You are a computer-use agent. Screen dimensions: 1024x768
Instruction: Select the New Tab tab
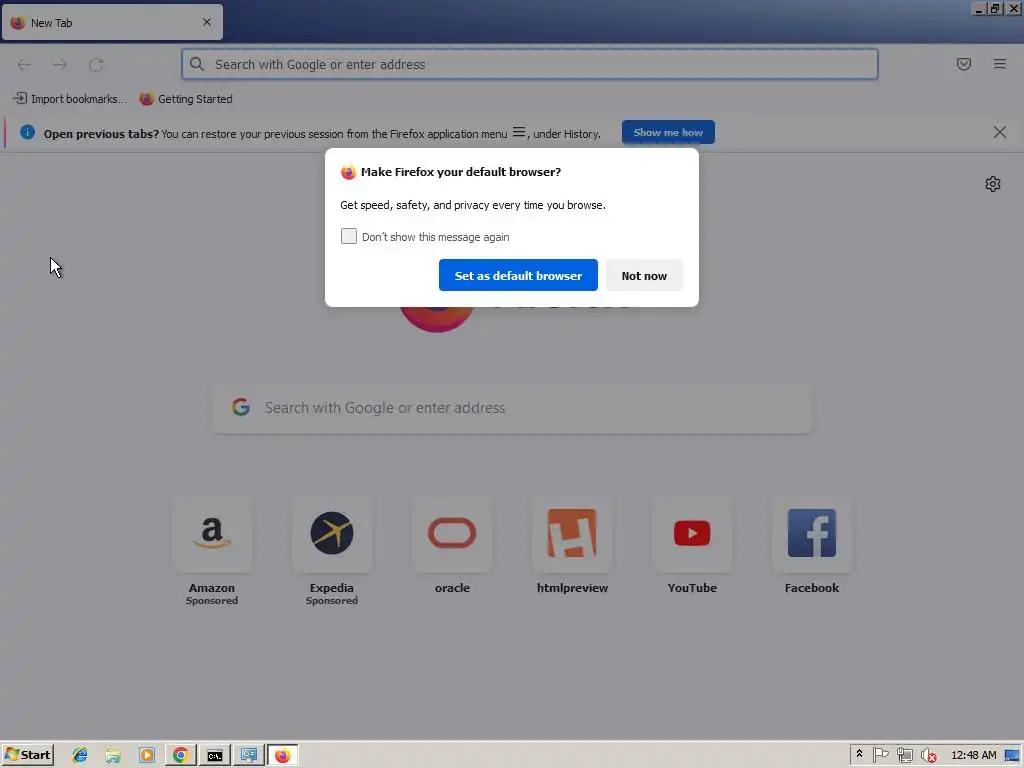112,22
